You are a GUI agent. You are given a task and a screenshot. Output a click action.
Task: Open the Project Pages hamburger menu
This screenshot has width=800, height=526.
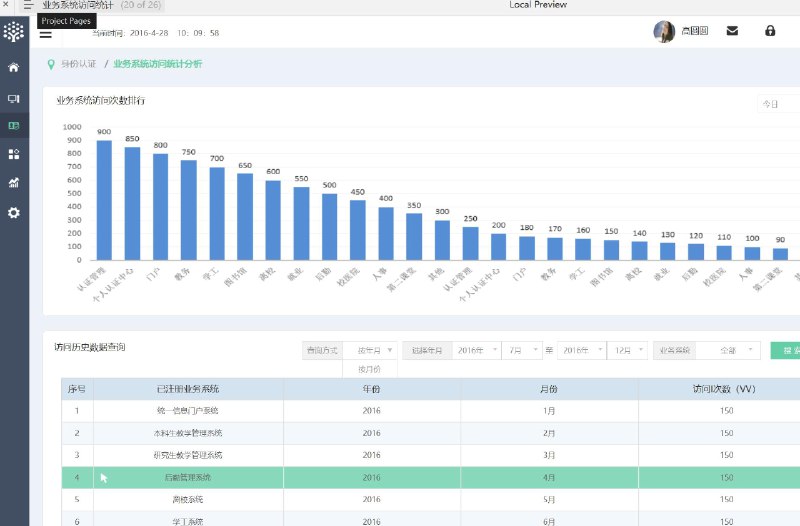(x=28, y=6)
